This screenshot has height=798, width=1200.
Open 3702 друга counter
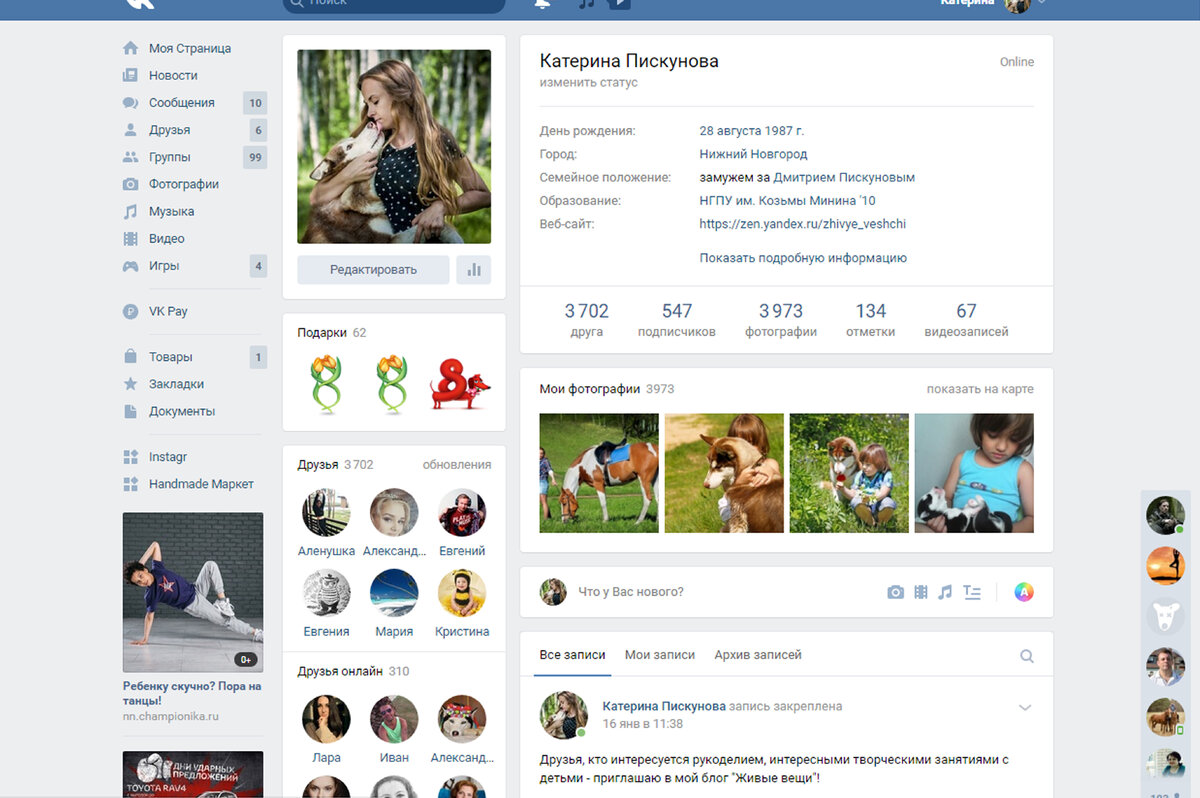(587, 320)
